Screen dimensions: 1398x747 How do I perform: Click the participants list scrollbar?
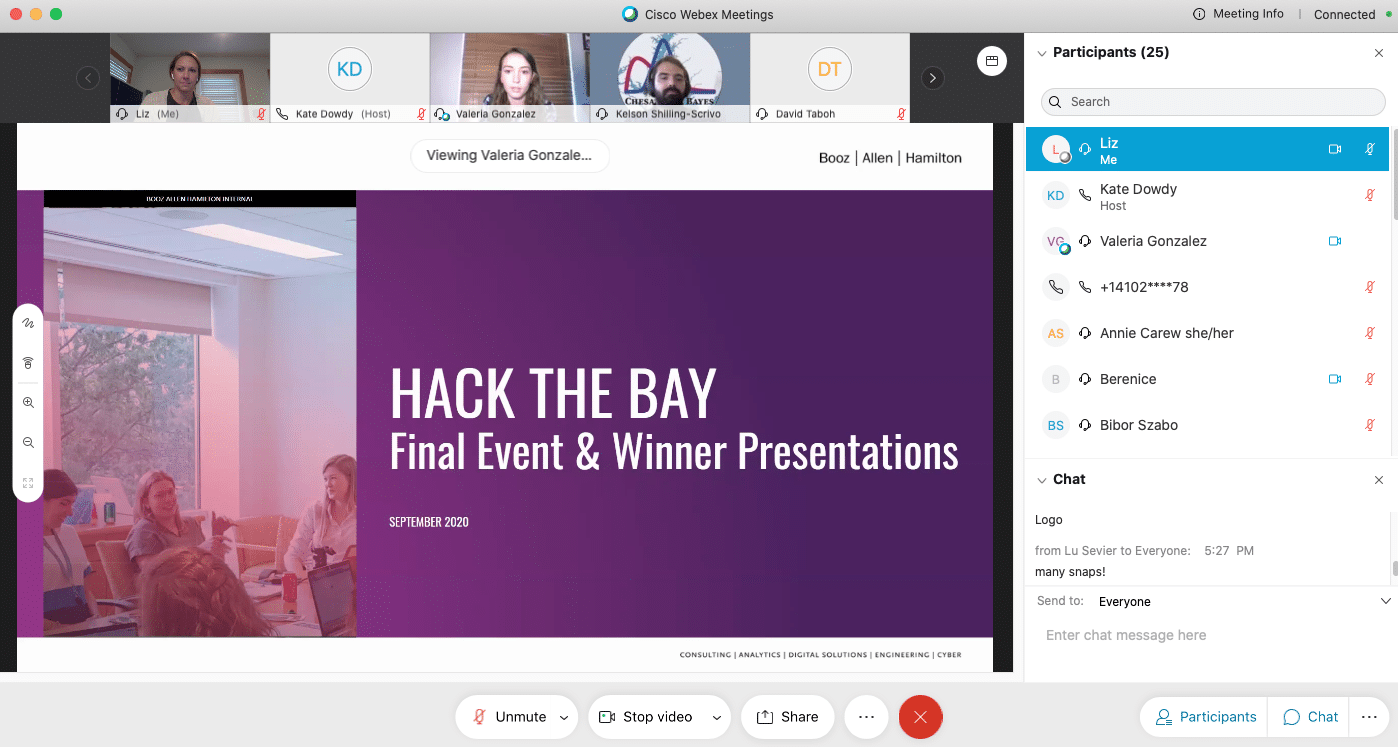click(x=1394, y=173)
